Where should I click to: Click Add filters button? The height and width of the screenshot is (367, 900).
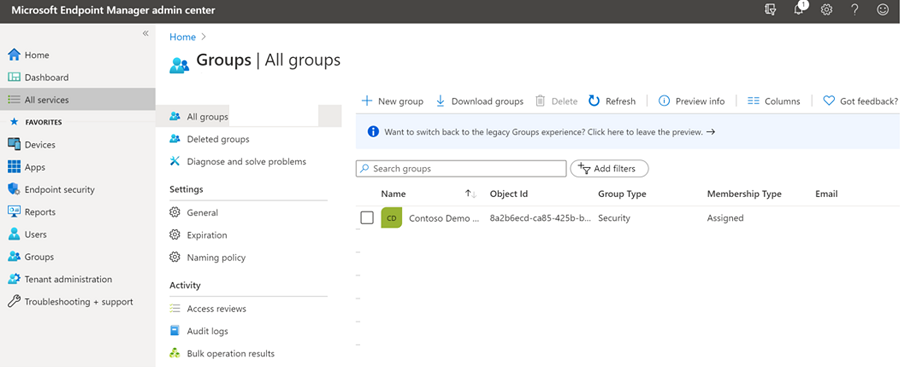pos(610,168)
